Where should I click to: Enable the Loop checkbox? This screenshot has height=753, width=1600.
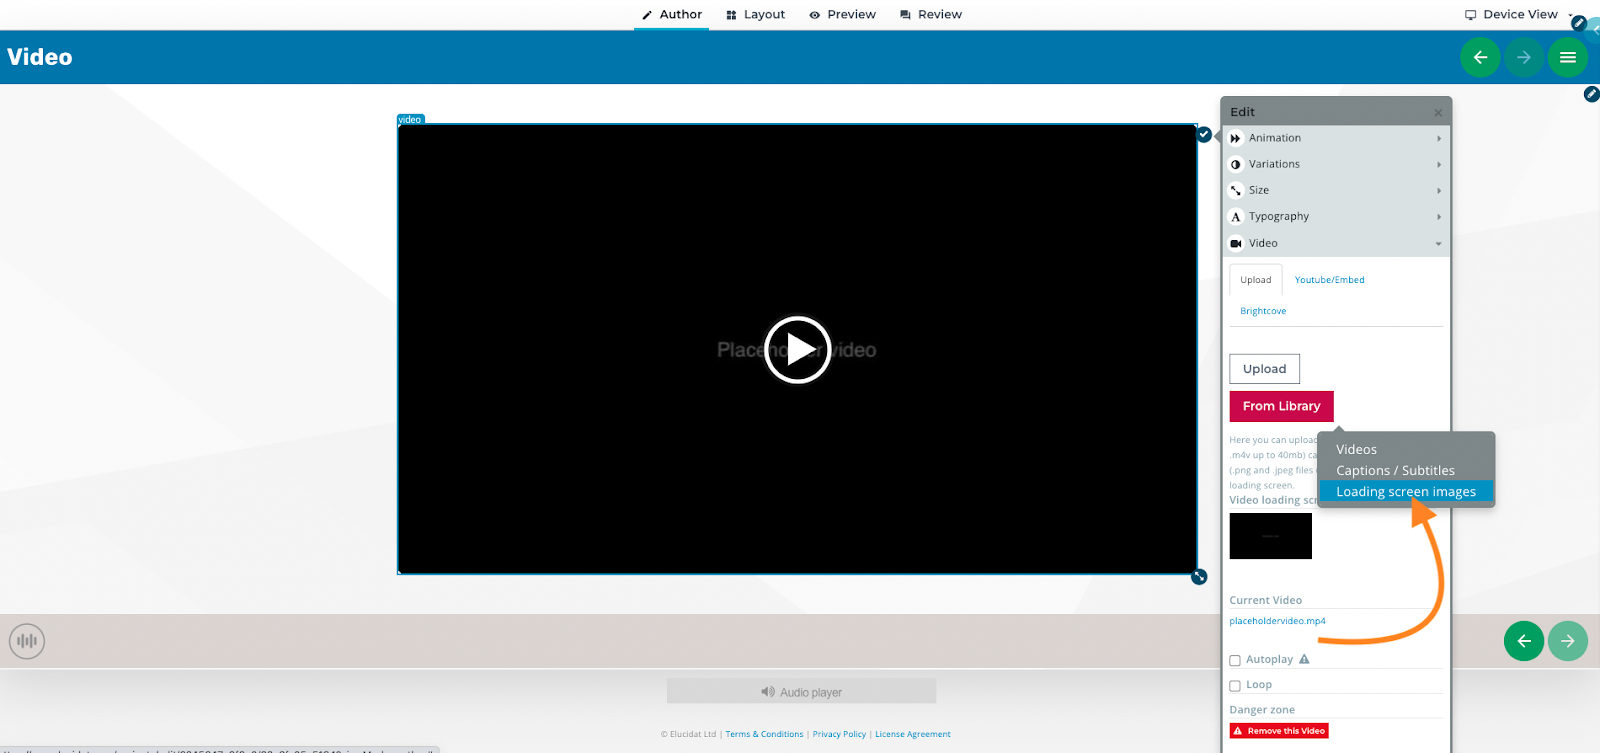pos(1235,686)
